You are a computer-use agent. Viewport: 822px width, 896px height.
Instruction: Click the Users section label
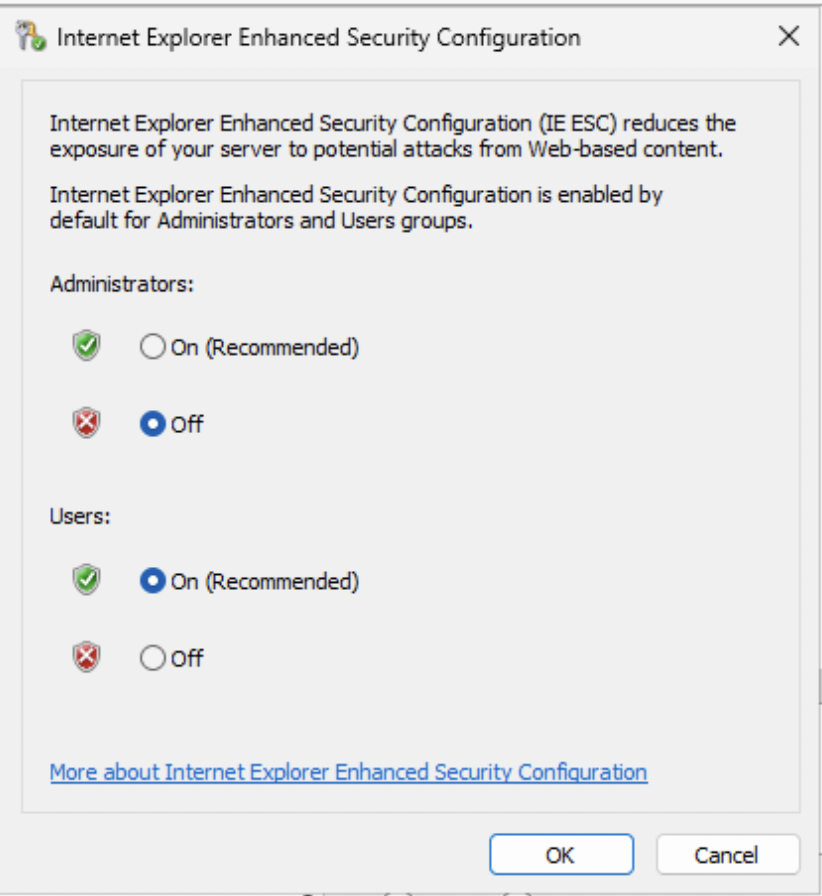(80, 517)
